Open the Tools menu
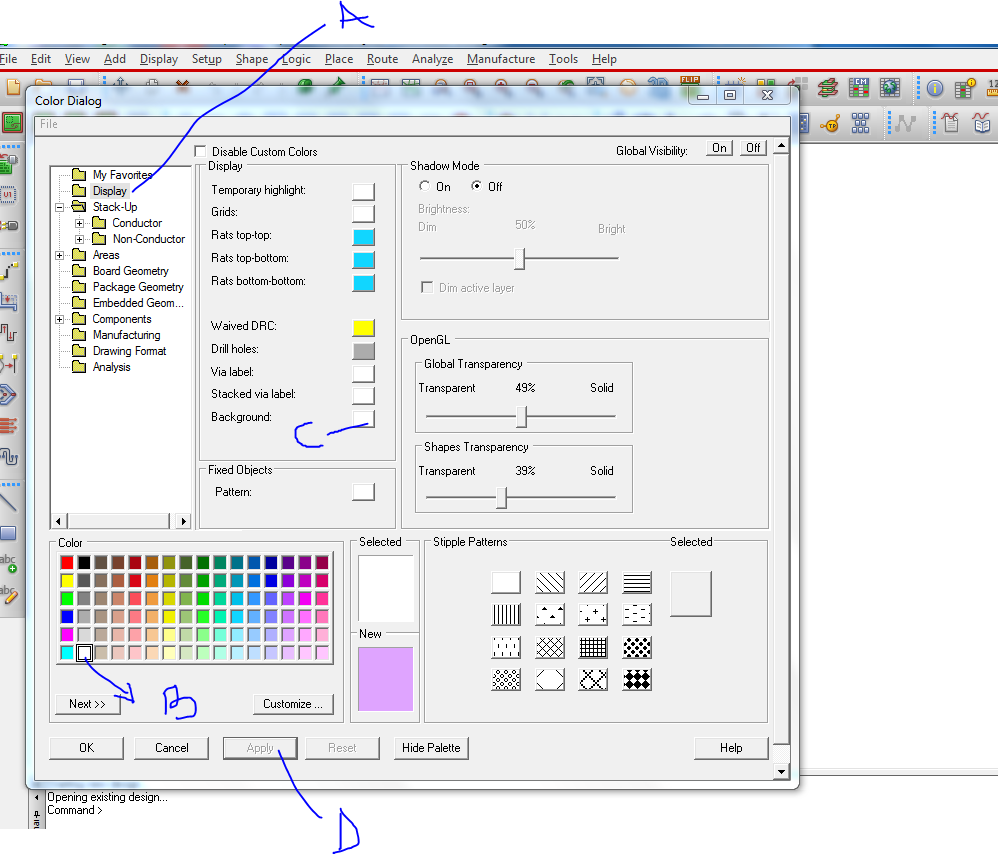Viewport: 998px width, 854px height. tap(563, 59)
